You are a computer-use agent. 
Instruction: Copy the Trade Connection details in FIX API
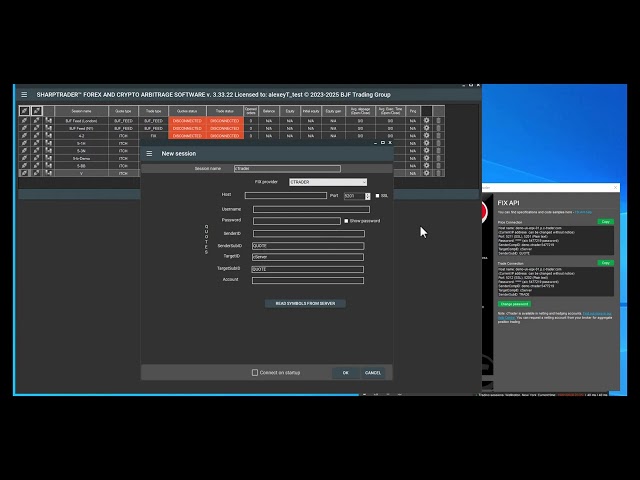pyautogui.click(x=606, y=263)
